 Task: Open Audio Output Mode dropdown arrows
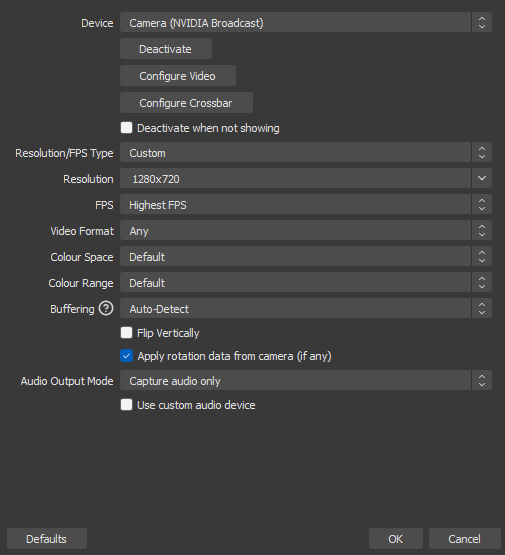pos(482,381)
